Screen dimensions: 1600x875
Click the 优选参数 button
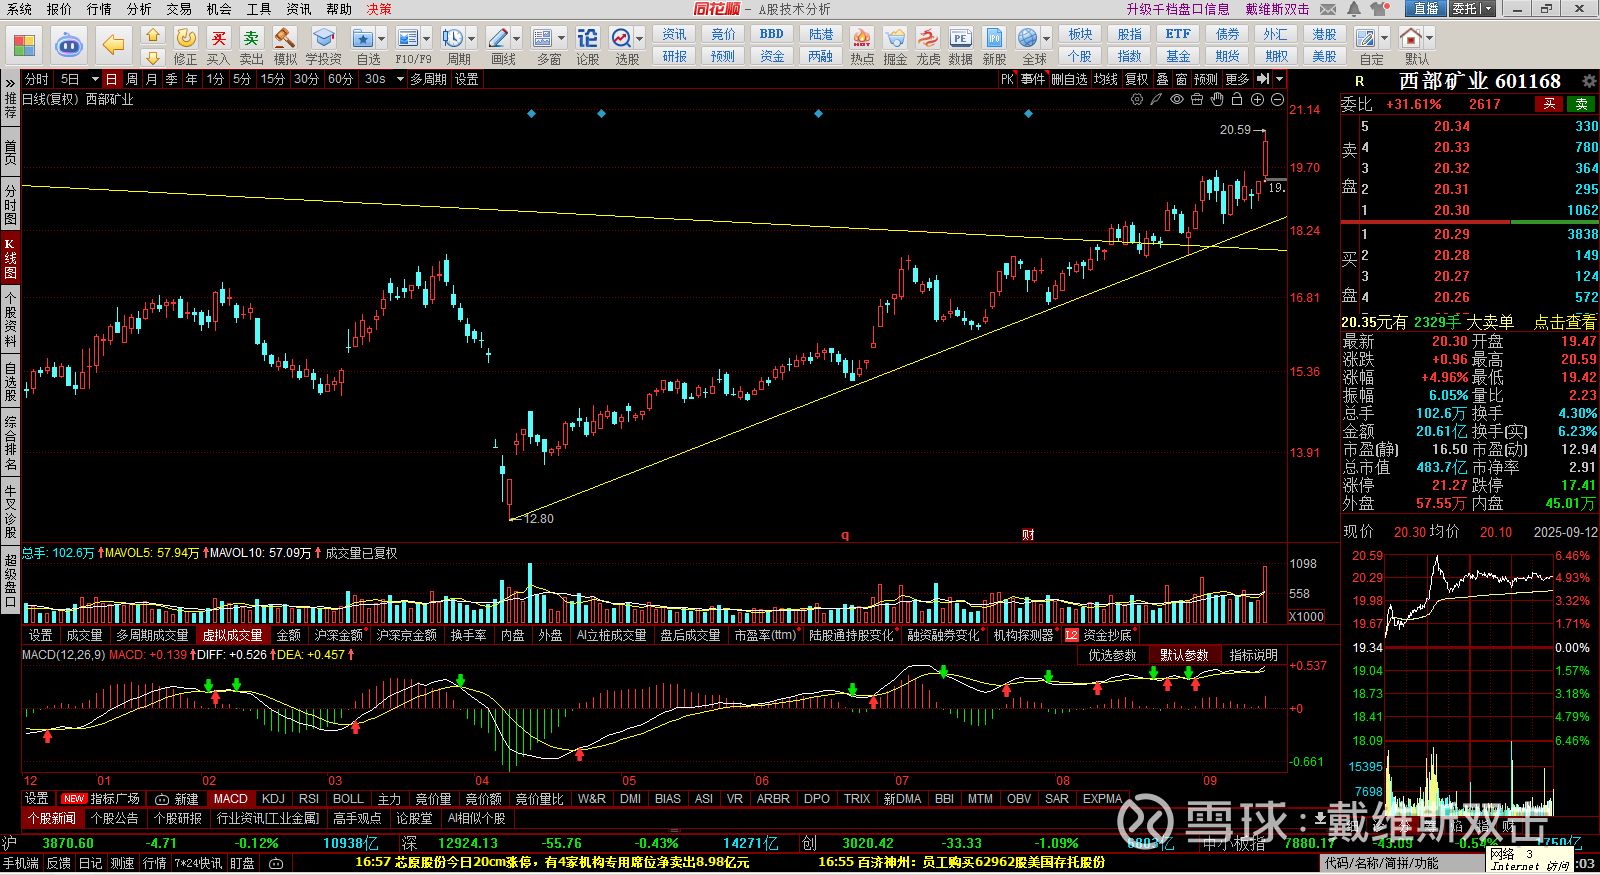tap(1112, 655)
